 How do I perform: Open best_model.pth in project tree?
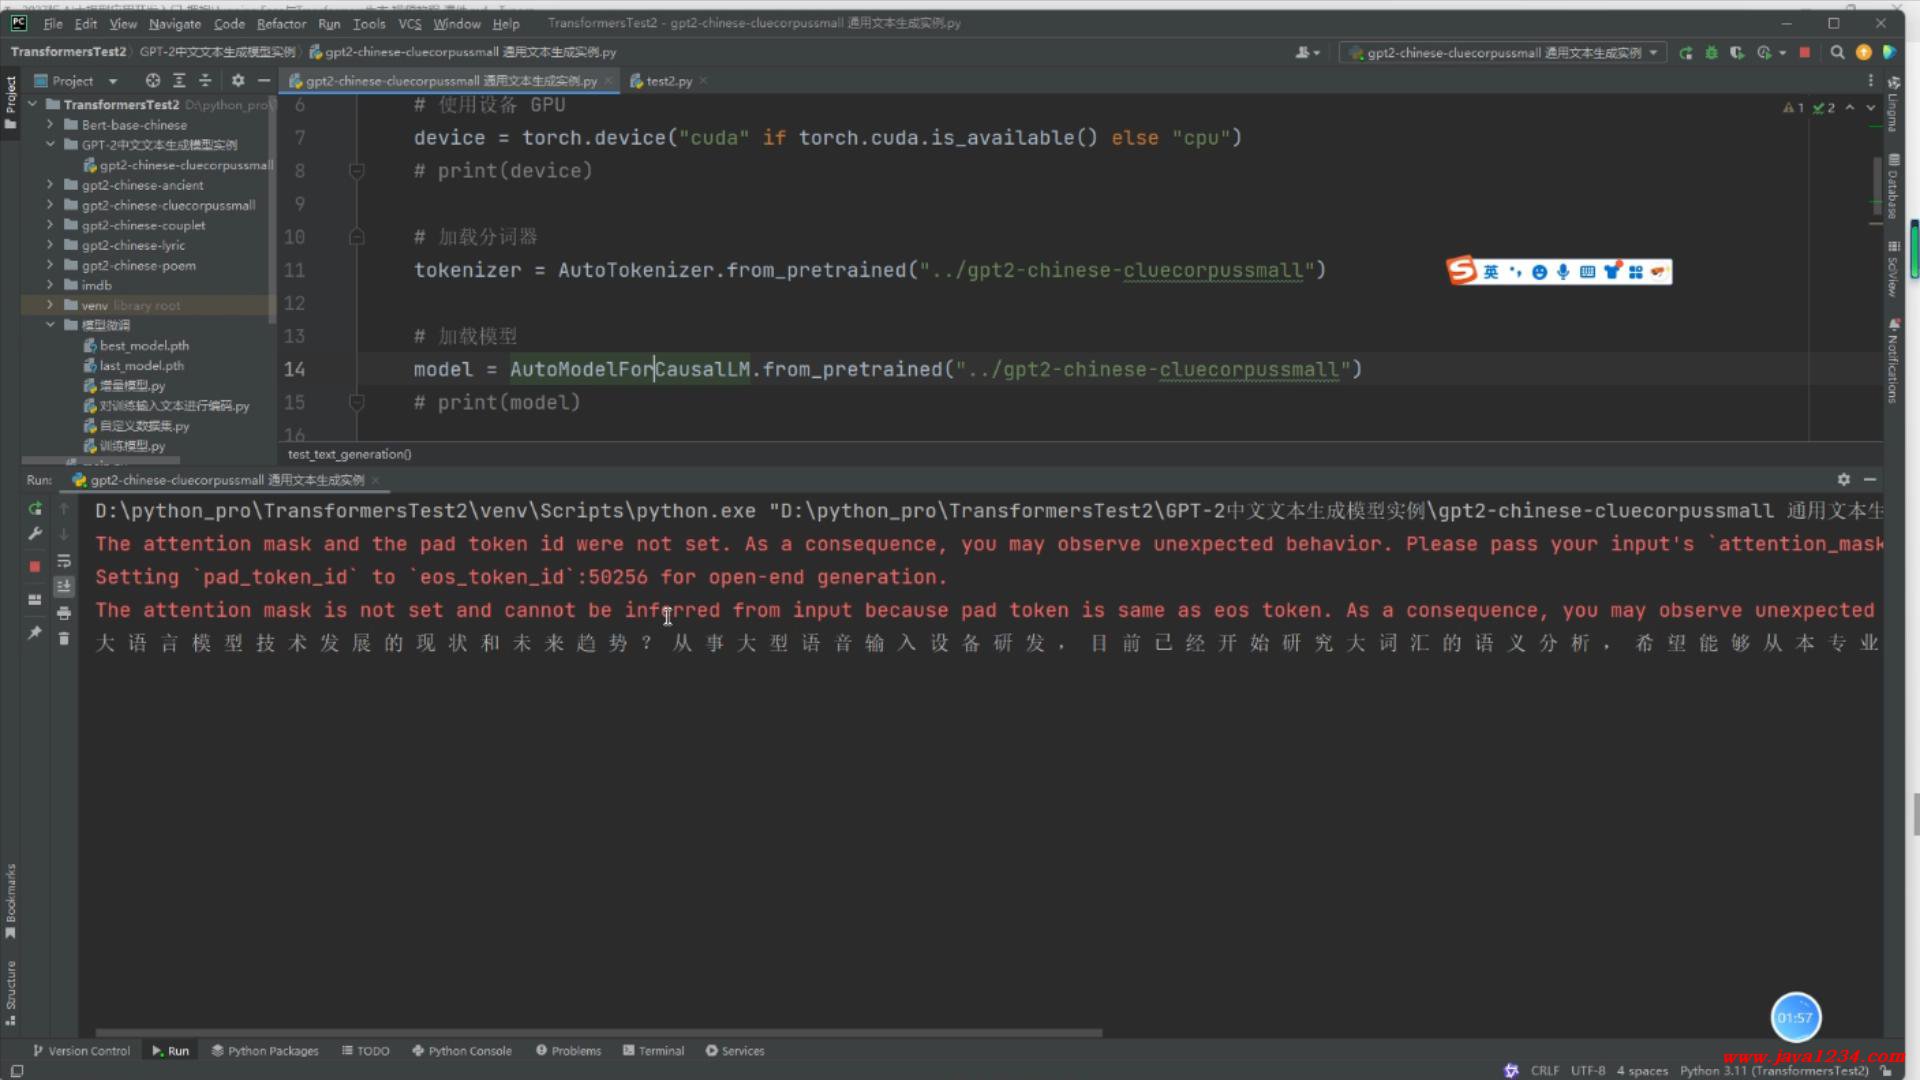coord(144,346)
